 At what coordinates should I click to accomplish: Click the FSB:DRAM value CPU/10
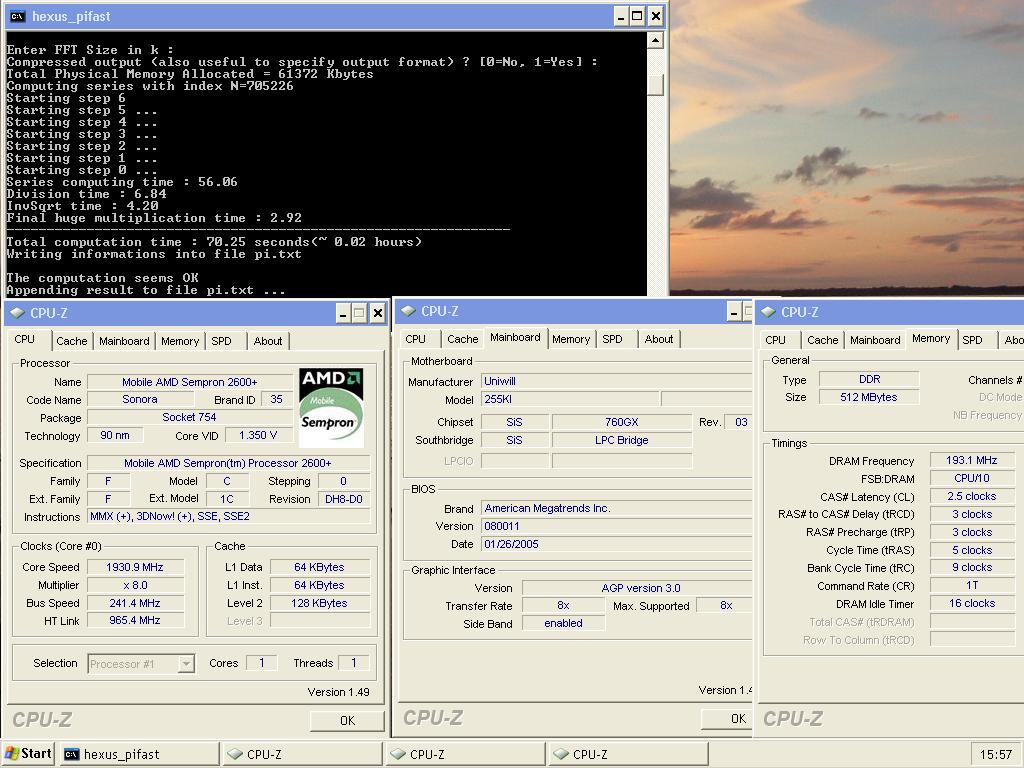click(972, 478)
